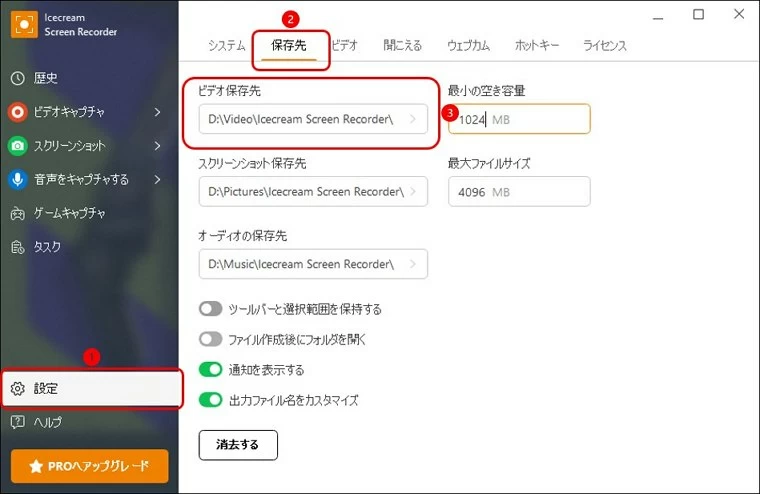Viewport: 760px width, 494px height.
Task: Click the max file size 4096 field
Action: [x=518, y=191]
